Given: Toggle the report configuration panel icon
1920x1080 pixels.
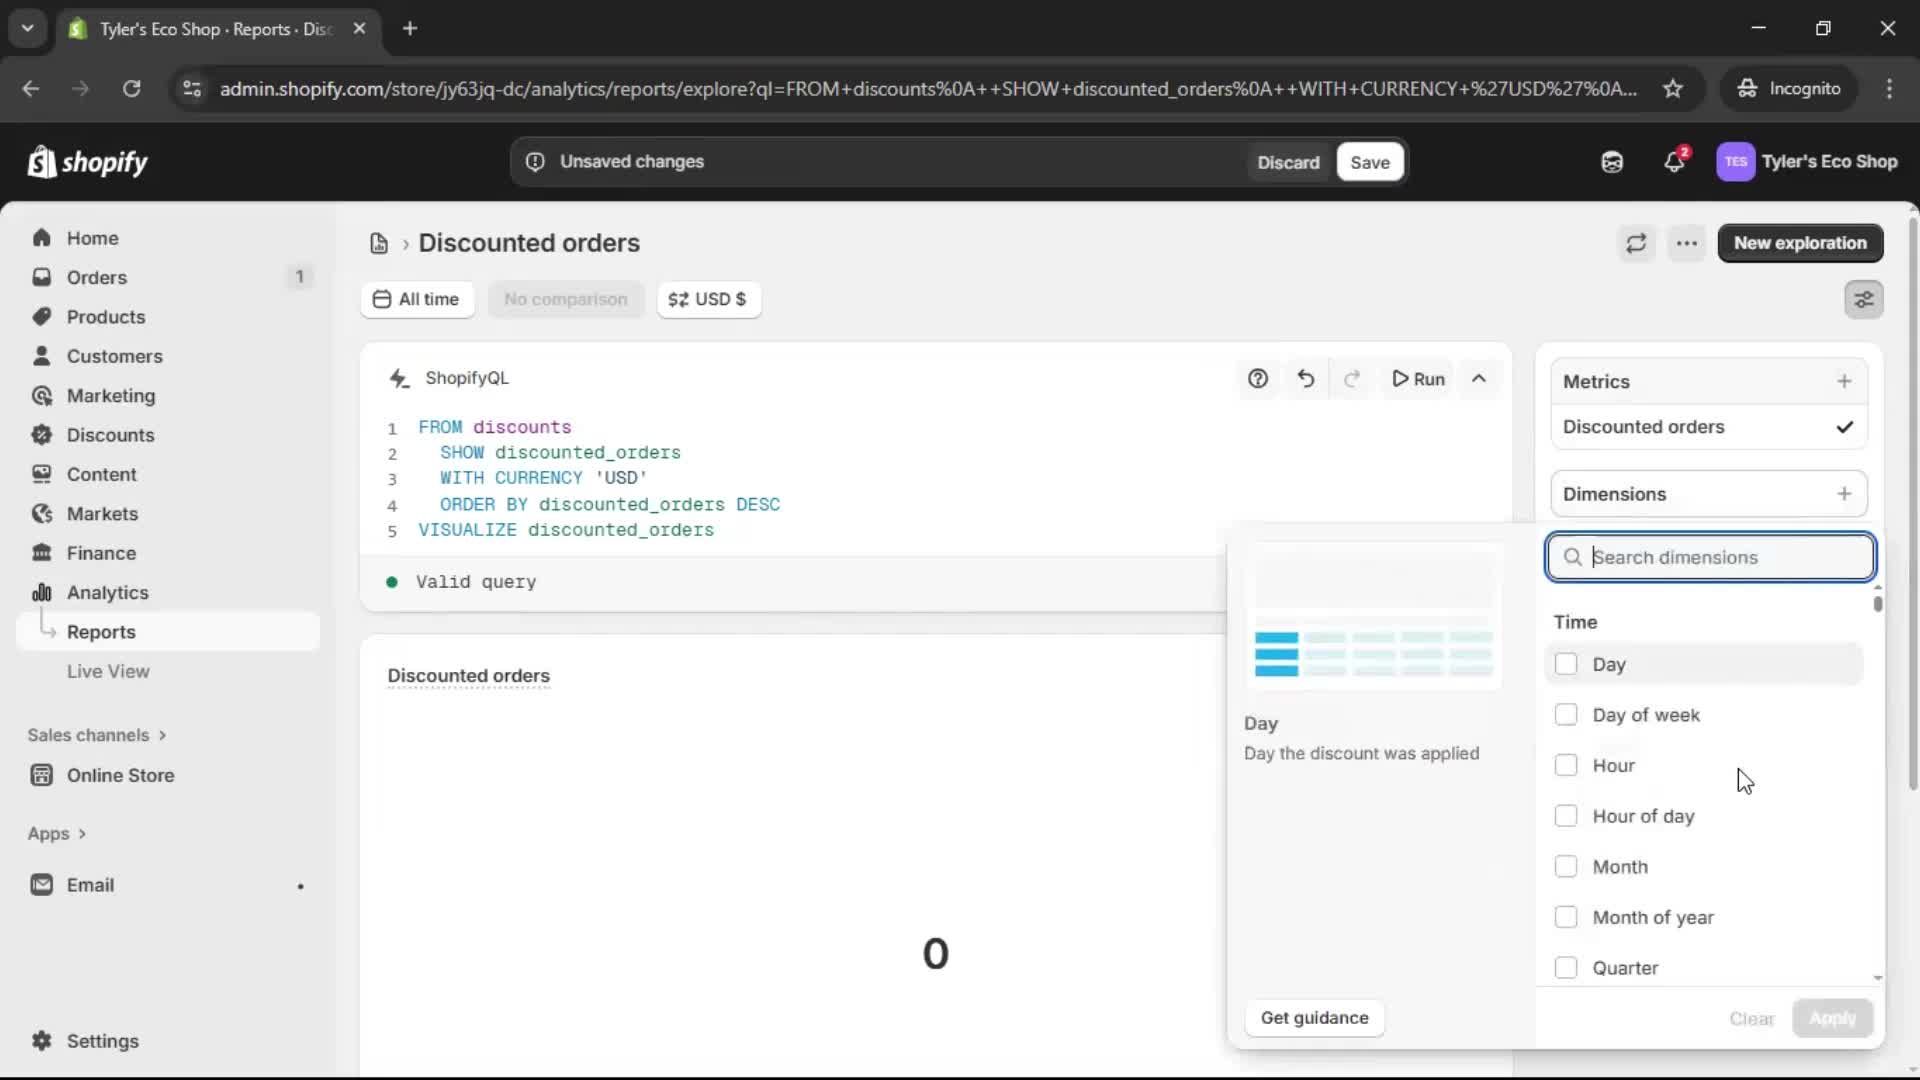Looking at the screenshot, I should (x=1864, y=299).
